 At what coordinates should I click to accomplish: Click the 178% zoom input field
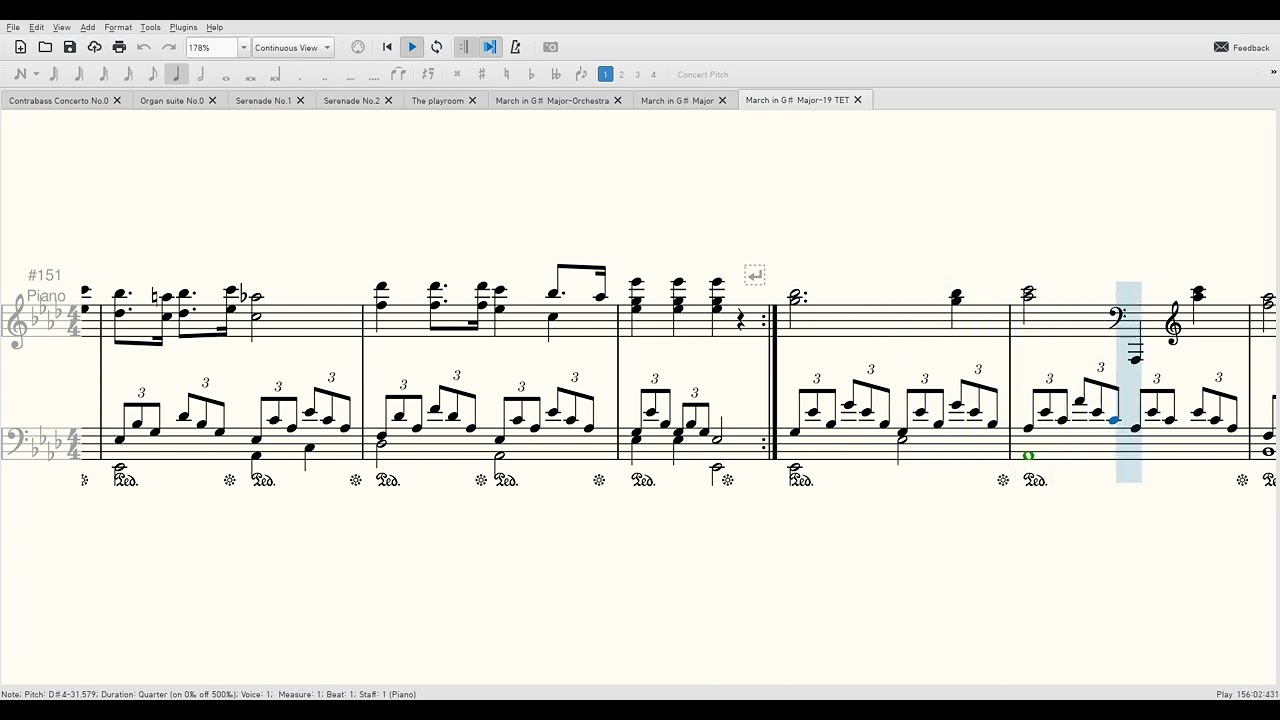pyautogui.click(x=211, y=47)
